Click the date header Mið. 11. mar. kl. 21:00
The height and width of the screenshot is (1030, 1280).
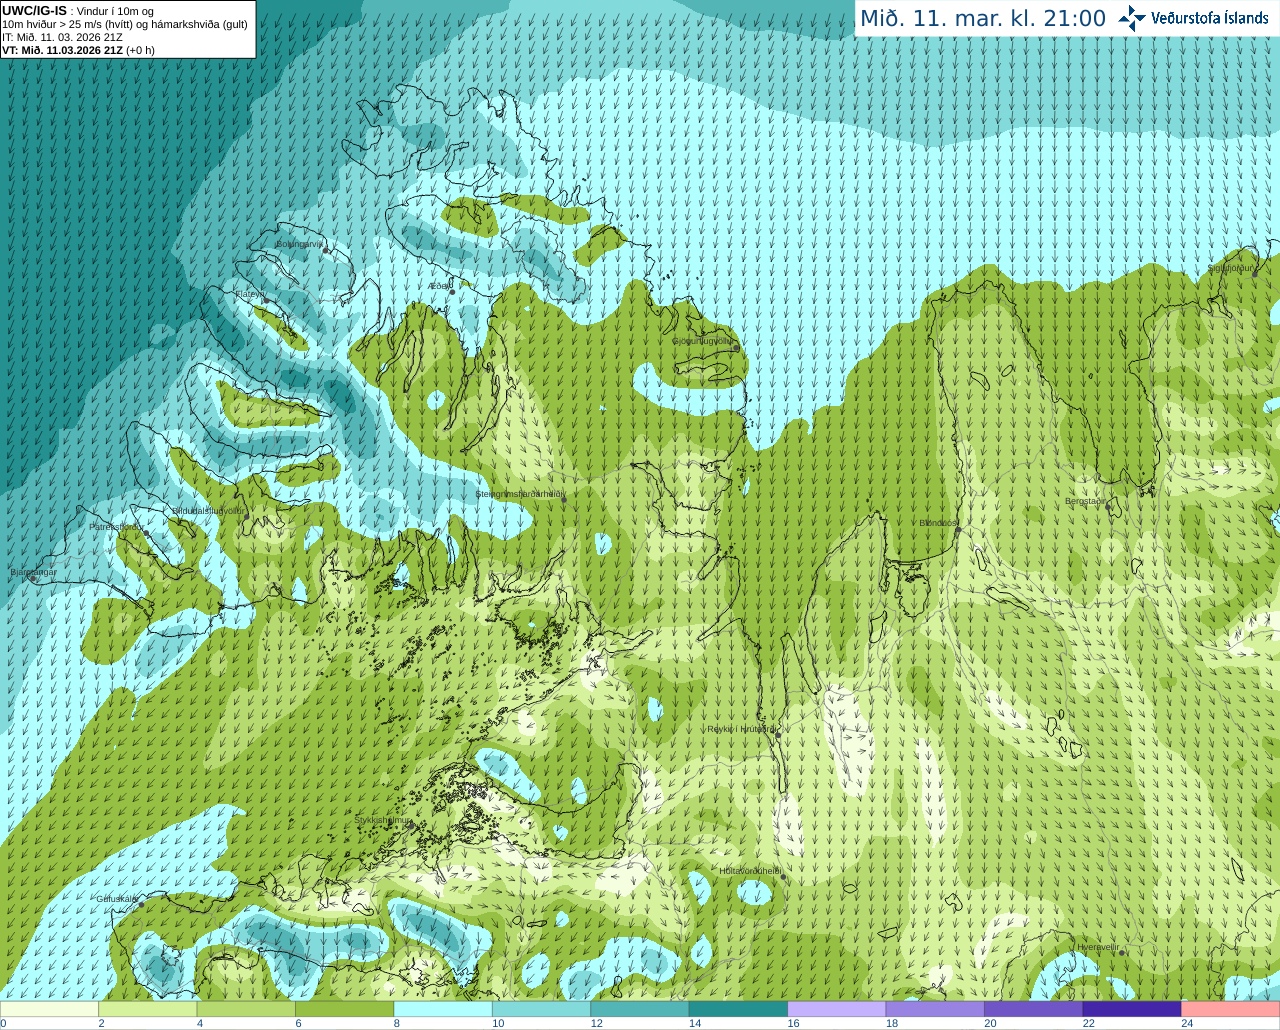pyautogui.click(x=983, y=18)
